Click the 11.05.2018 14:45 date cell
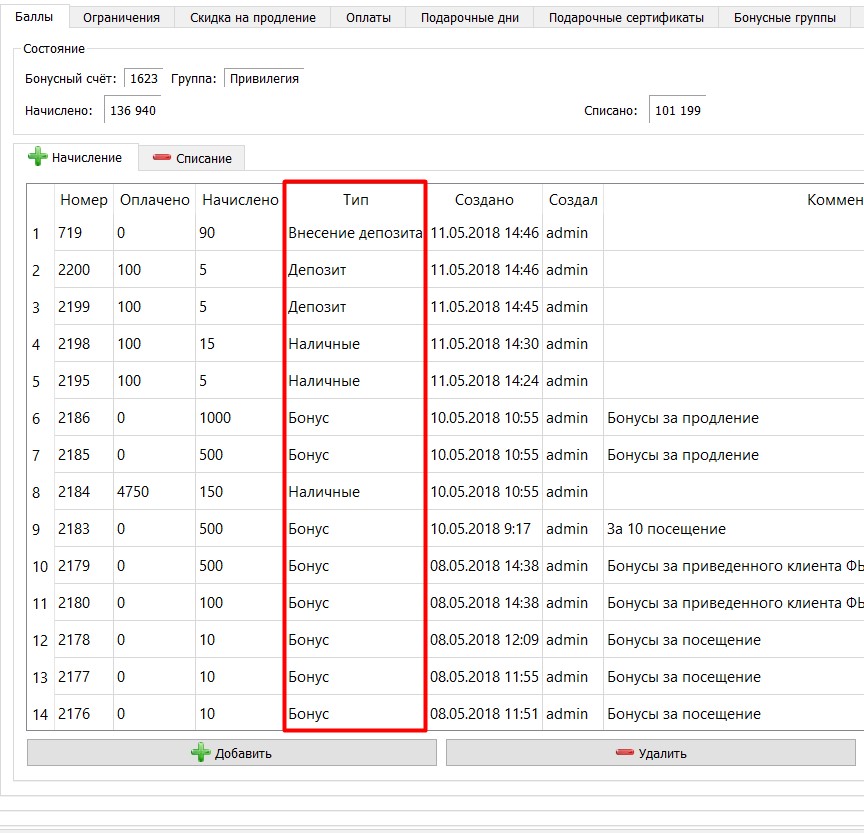 point(484,306)
